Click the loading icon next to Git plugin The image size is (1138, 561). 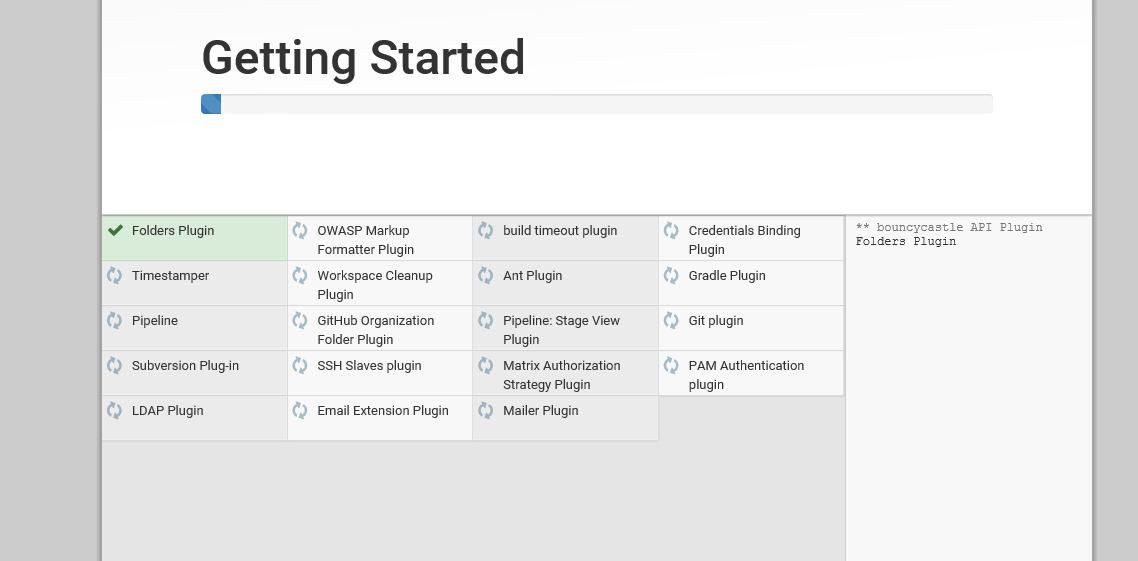(671, 320)
